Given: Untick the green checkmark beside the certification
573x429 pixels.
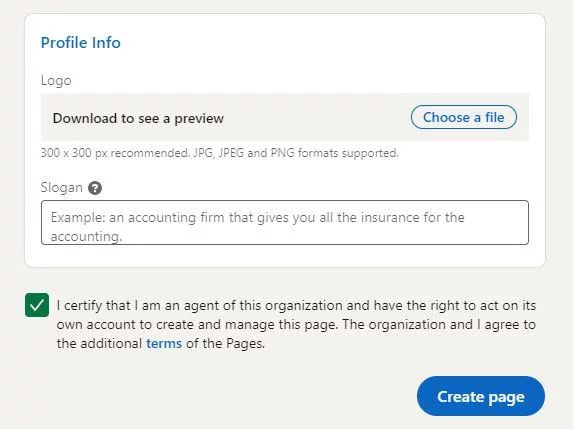Looking at the screenshot, I should click(x=37, y=305).
